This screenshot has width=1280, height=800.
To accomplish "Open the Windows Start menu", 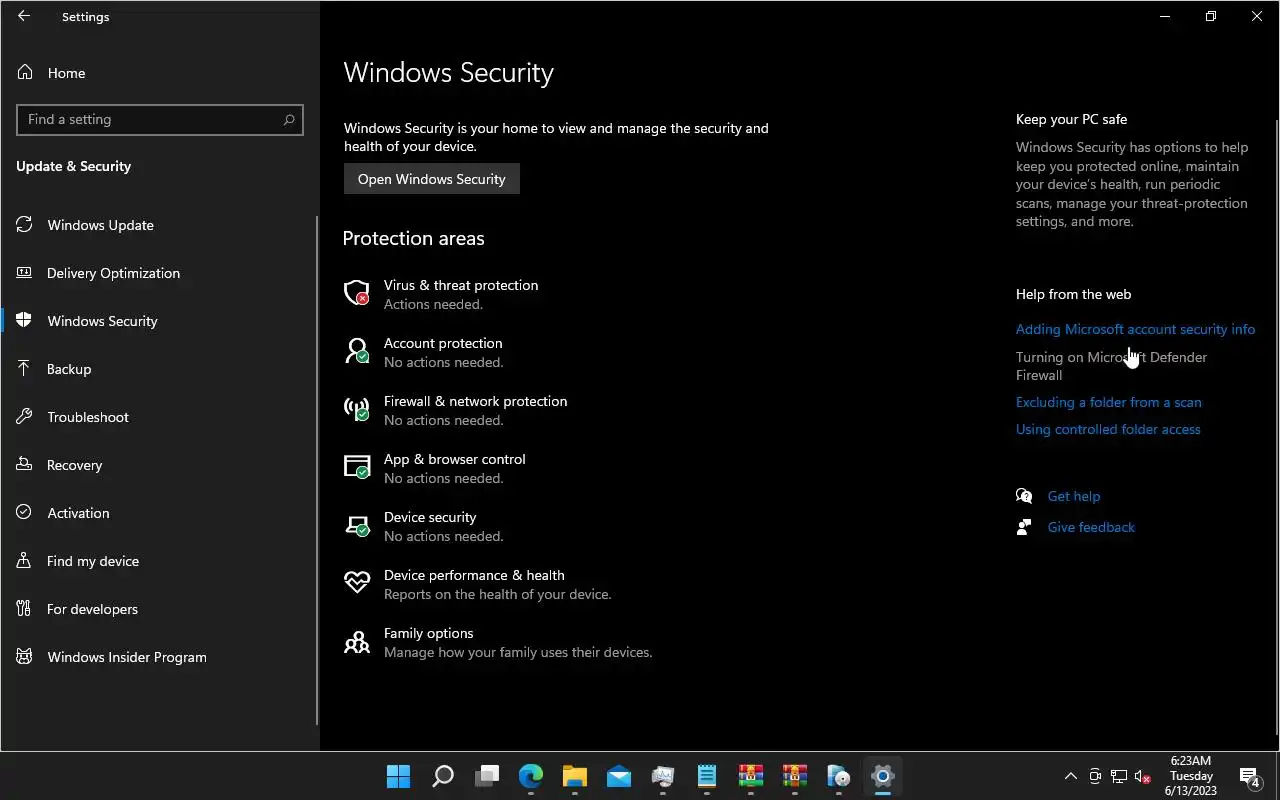I will [x=398, y=776].
